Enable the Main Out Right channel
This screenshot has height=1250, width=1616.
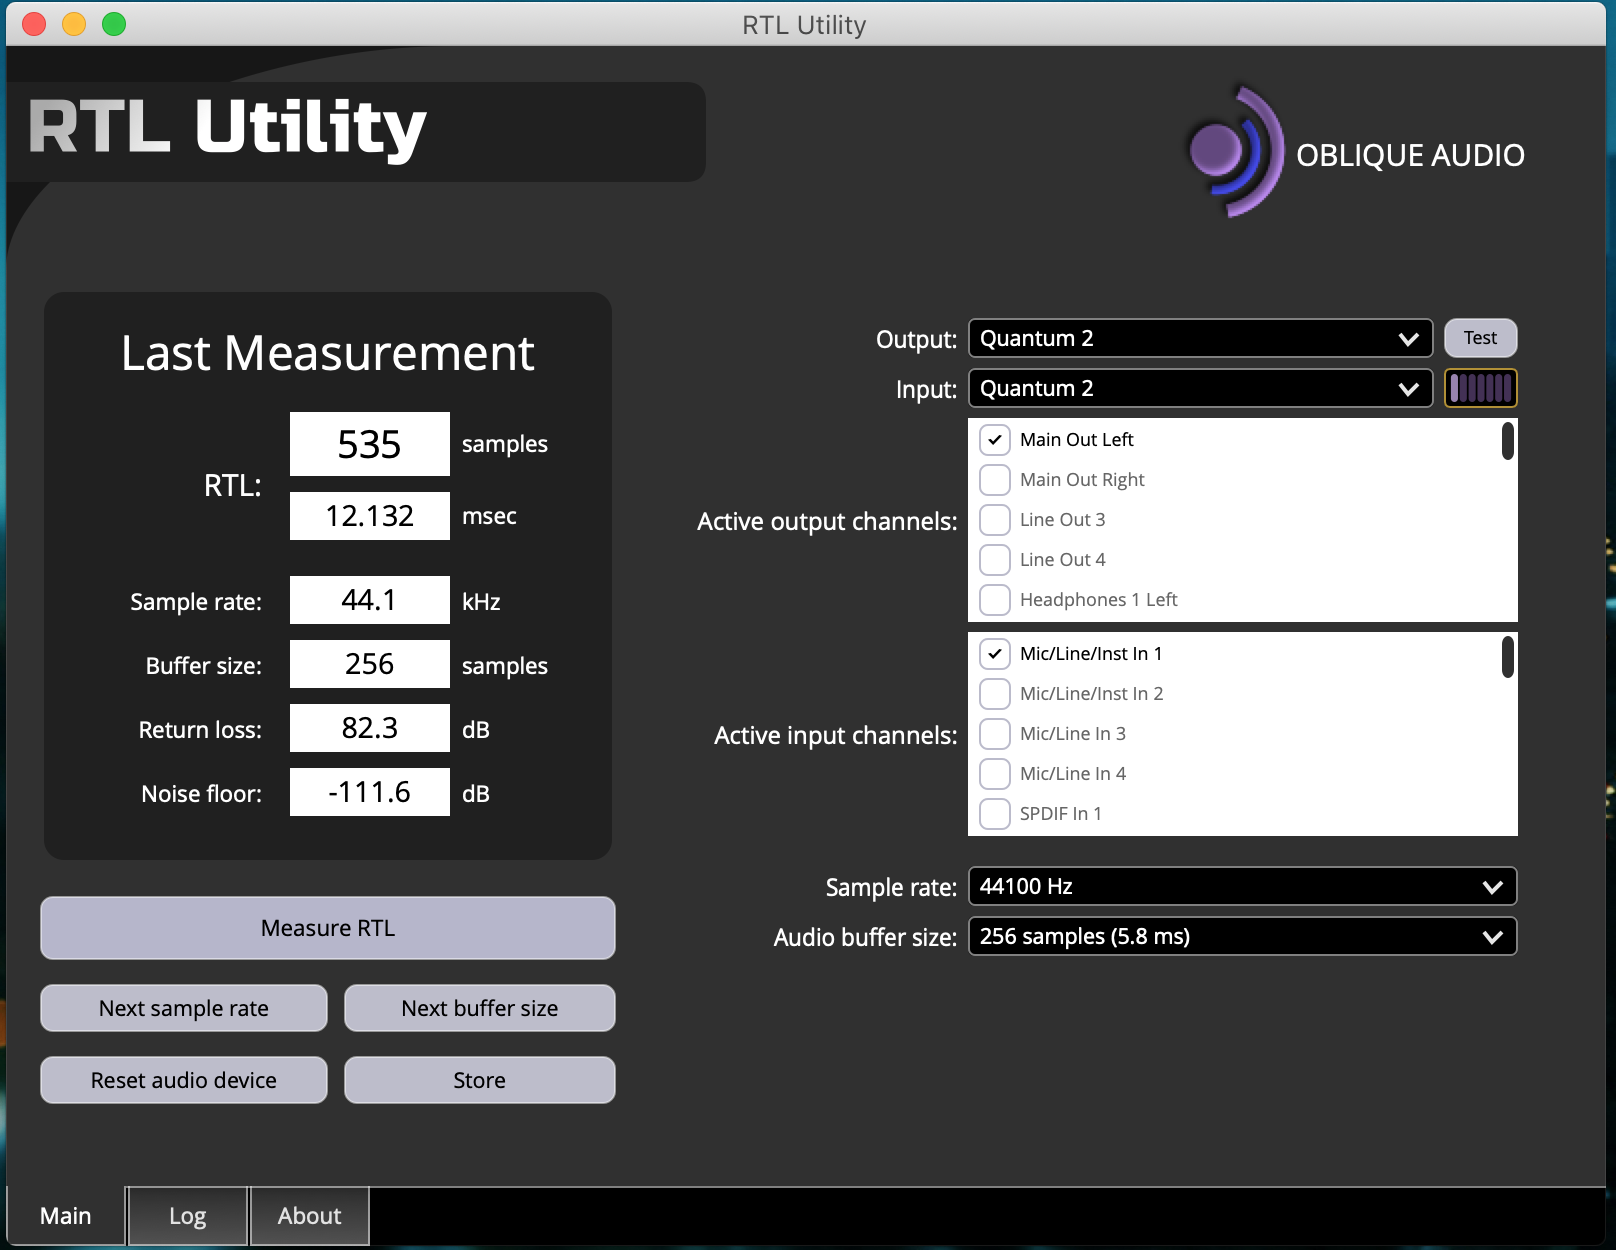(x=995, y=480)
